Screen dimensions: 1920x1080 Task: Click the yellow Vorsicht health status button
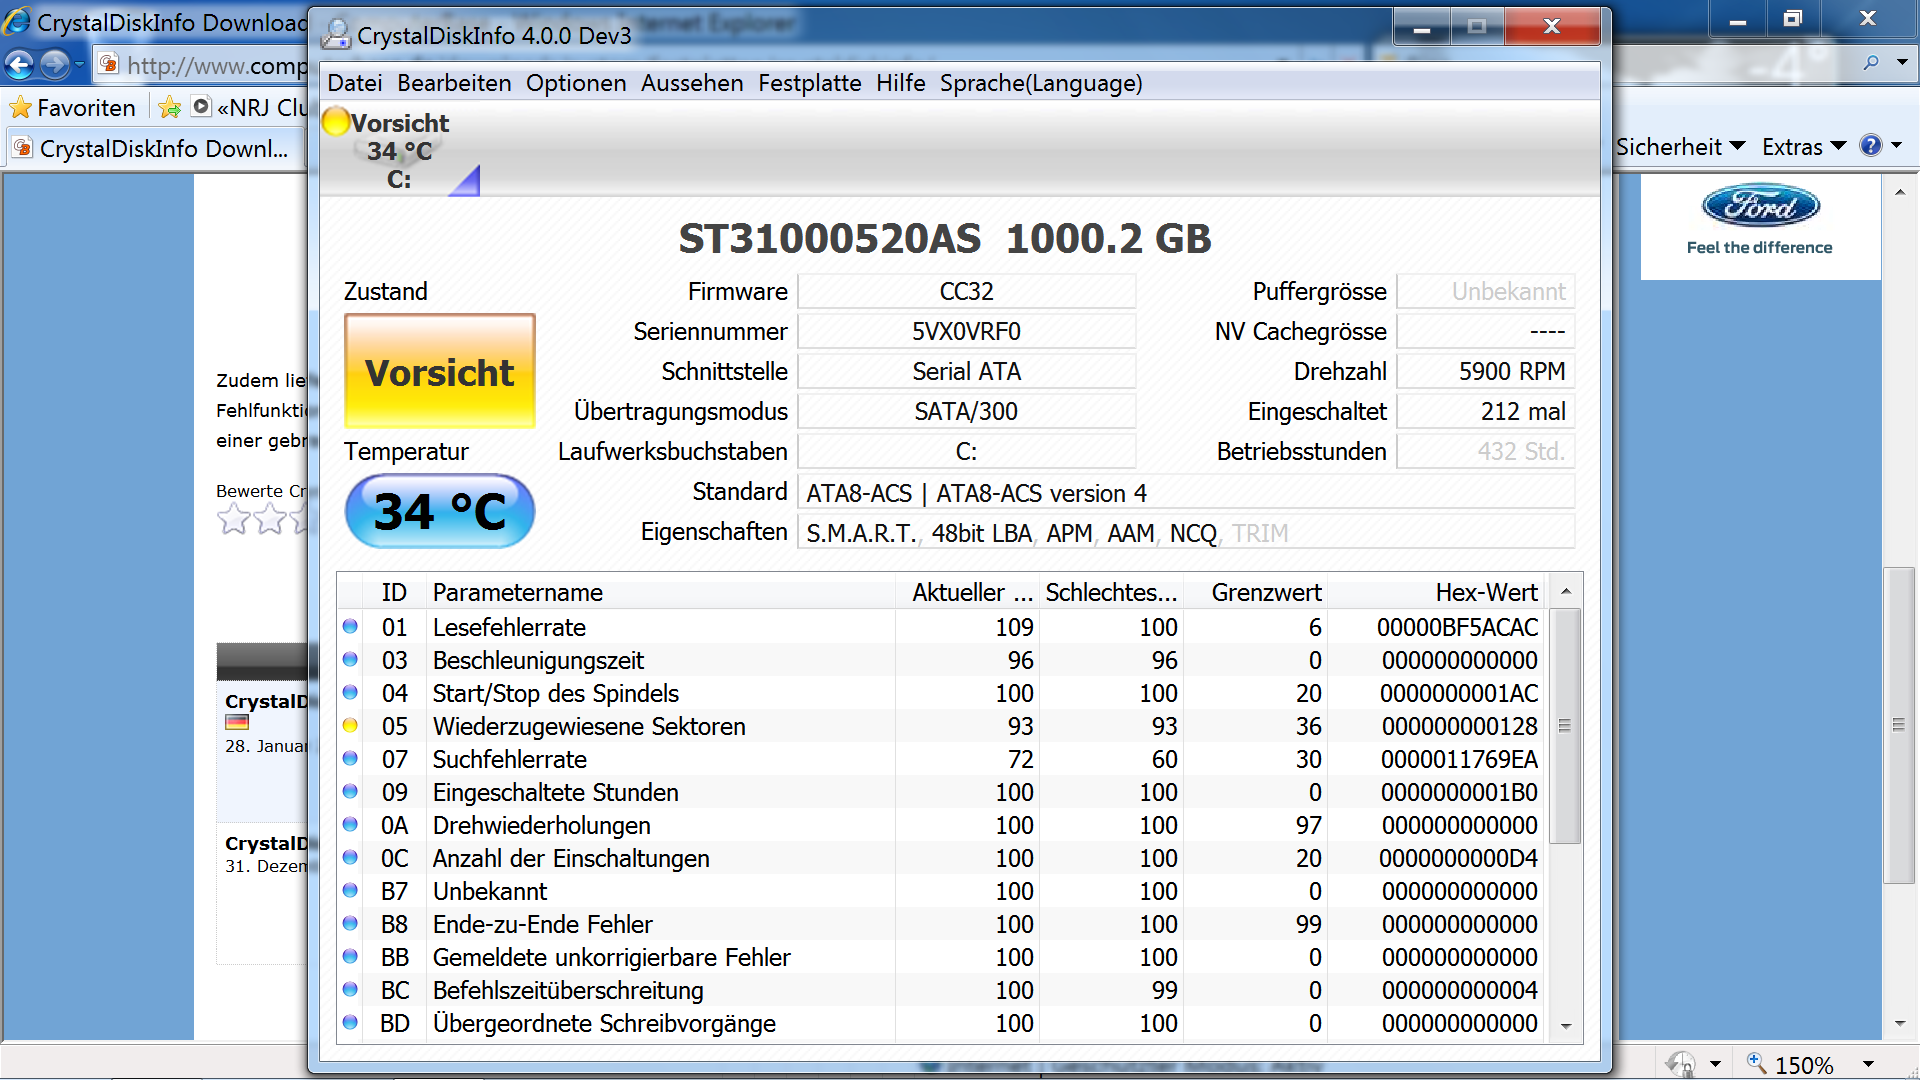click(x=440, y=371)
